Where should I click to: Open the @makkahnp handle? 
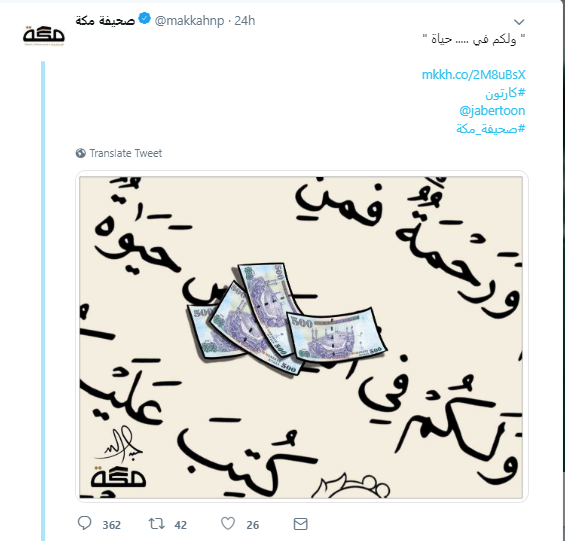pyautogui.click(x=189, y=21)
